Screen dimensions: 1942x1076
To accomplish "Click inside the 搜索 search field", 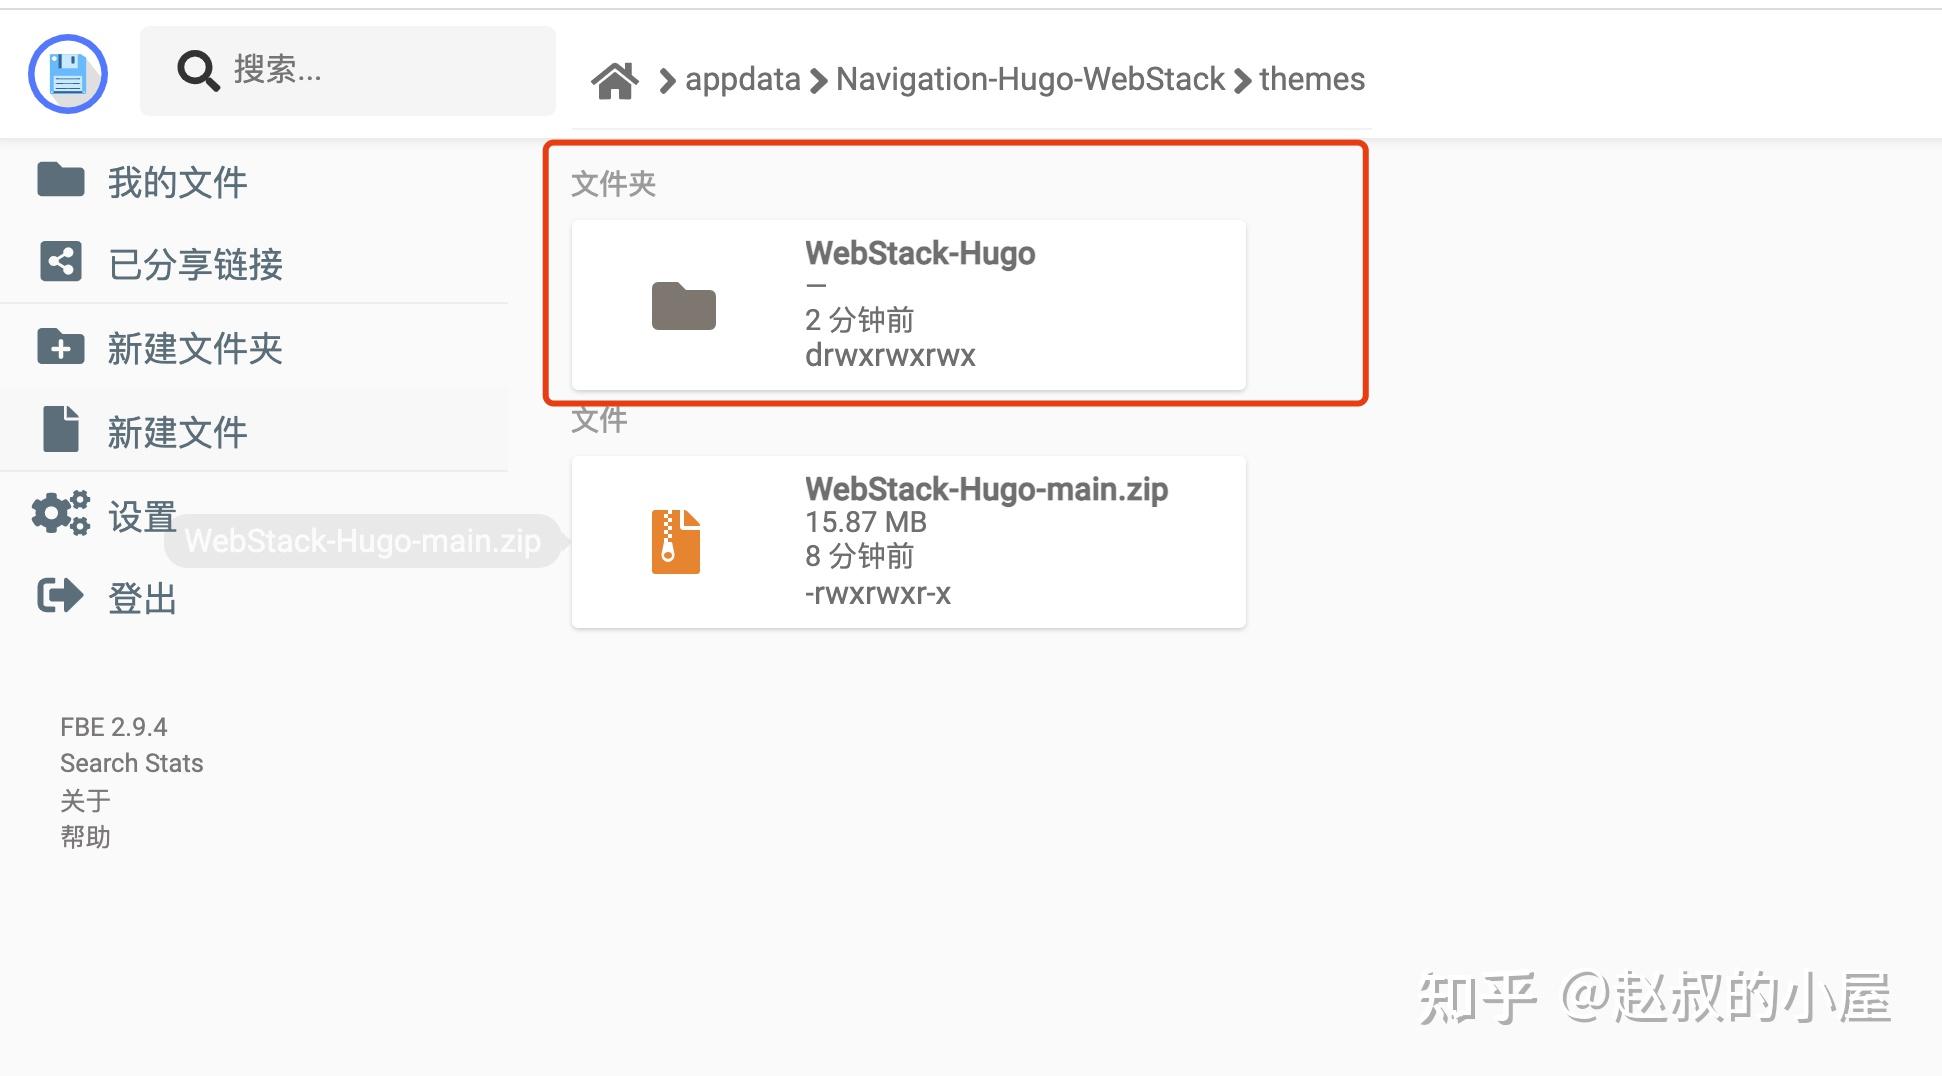I will (350, 70).
